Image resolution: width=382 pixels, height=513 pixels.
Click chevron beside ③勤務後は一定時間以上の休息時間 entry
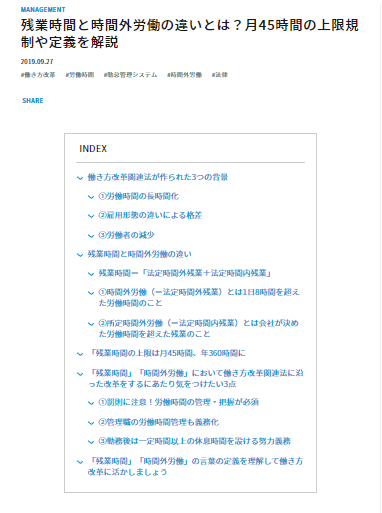(91, 442)
